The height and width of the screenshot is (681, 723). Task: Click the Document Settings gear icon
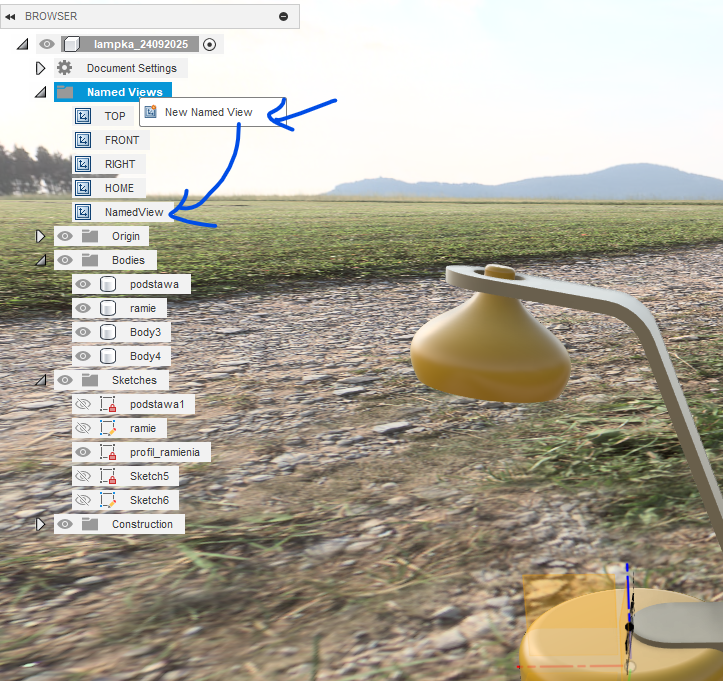[x=65, y=68]
